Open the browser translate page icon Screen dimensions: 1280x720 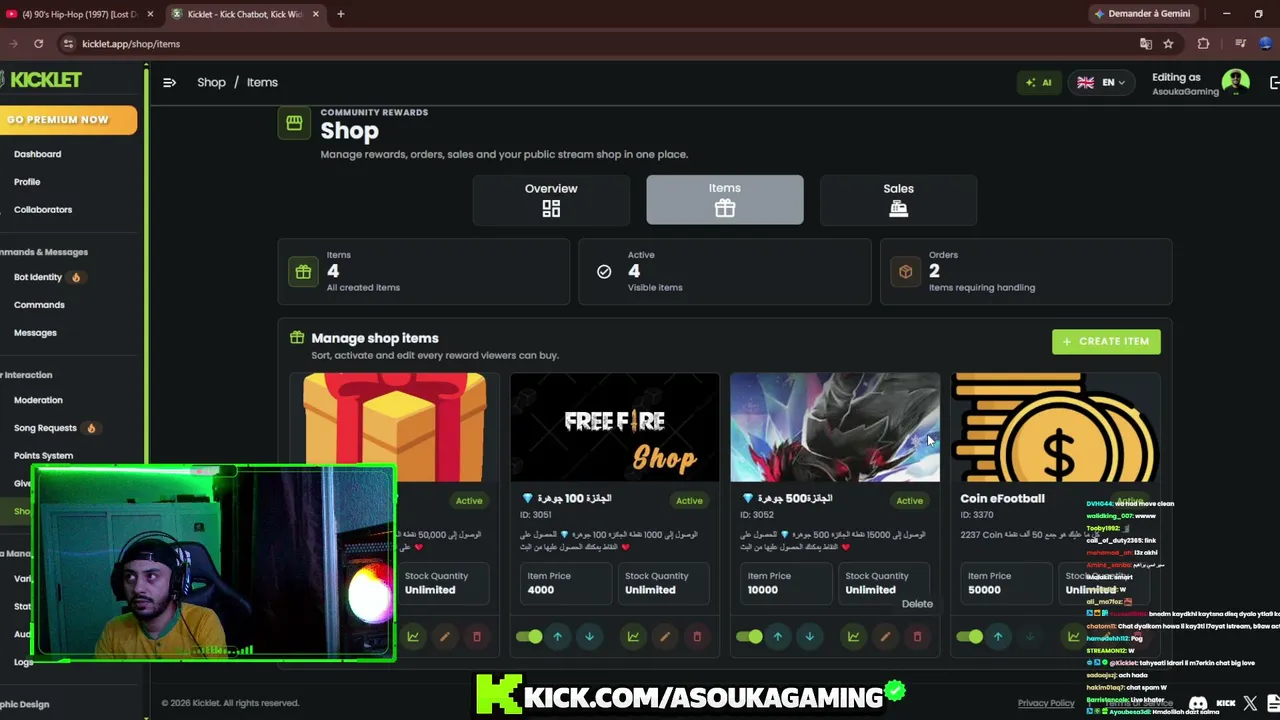[x=1146, y=44]
